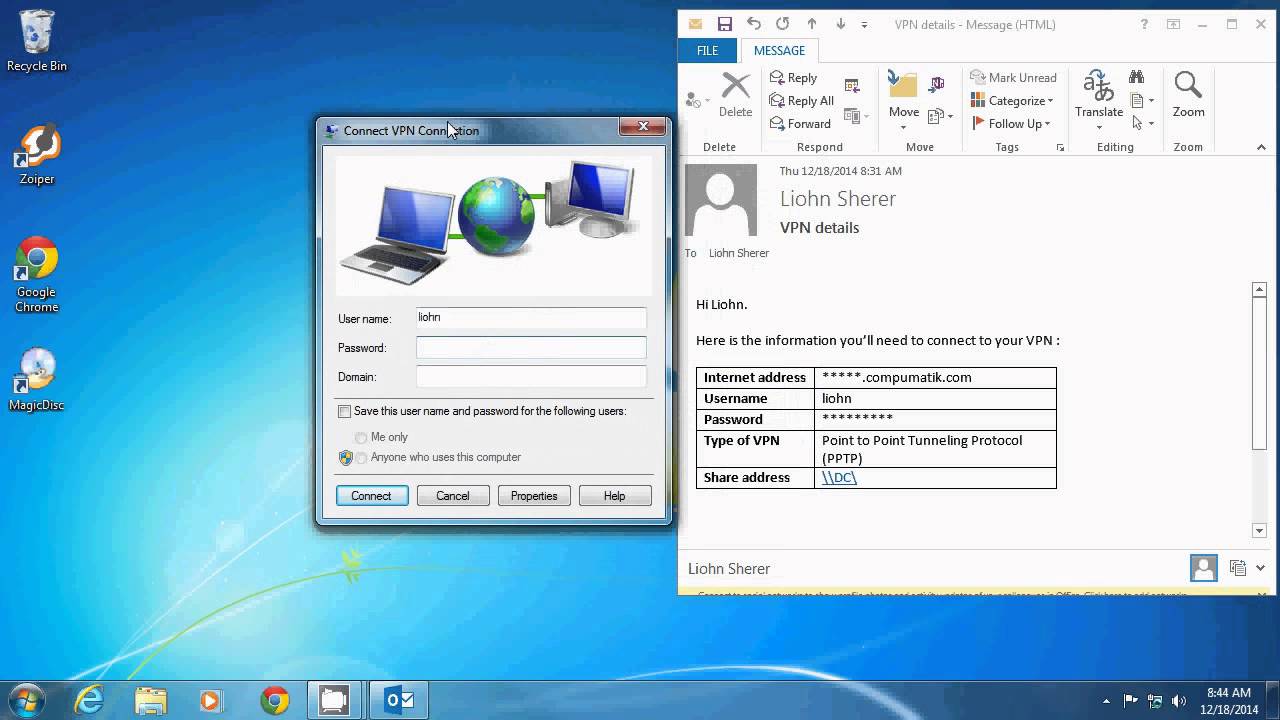Open the Windows Start menu

tap(25, 699)
